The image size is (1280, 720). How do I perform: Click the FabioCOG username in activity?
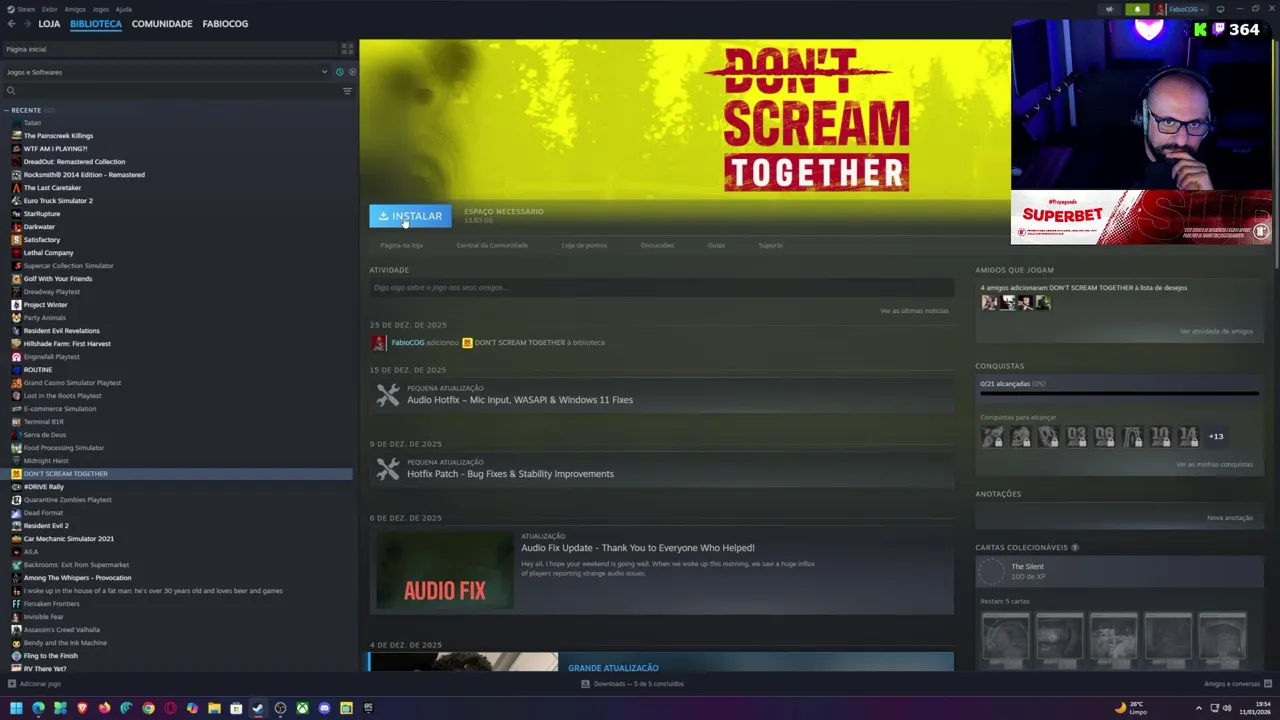coord(407,343)
